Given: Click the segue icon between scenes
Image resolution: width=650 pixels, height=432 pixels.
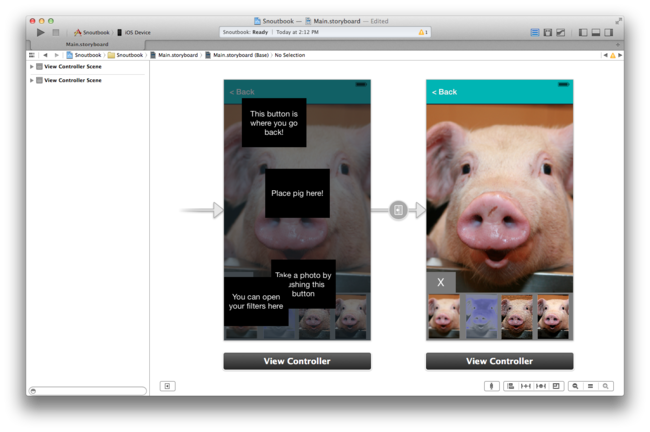Looking at the screenshot, I should point(398,210).
